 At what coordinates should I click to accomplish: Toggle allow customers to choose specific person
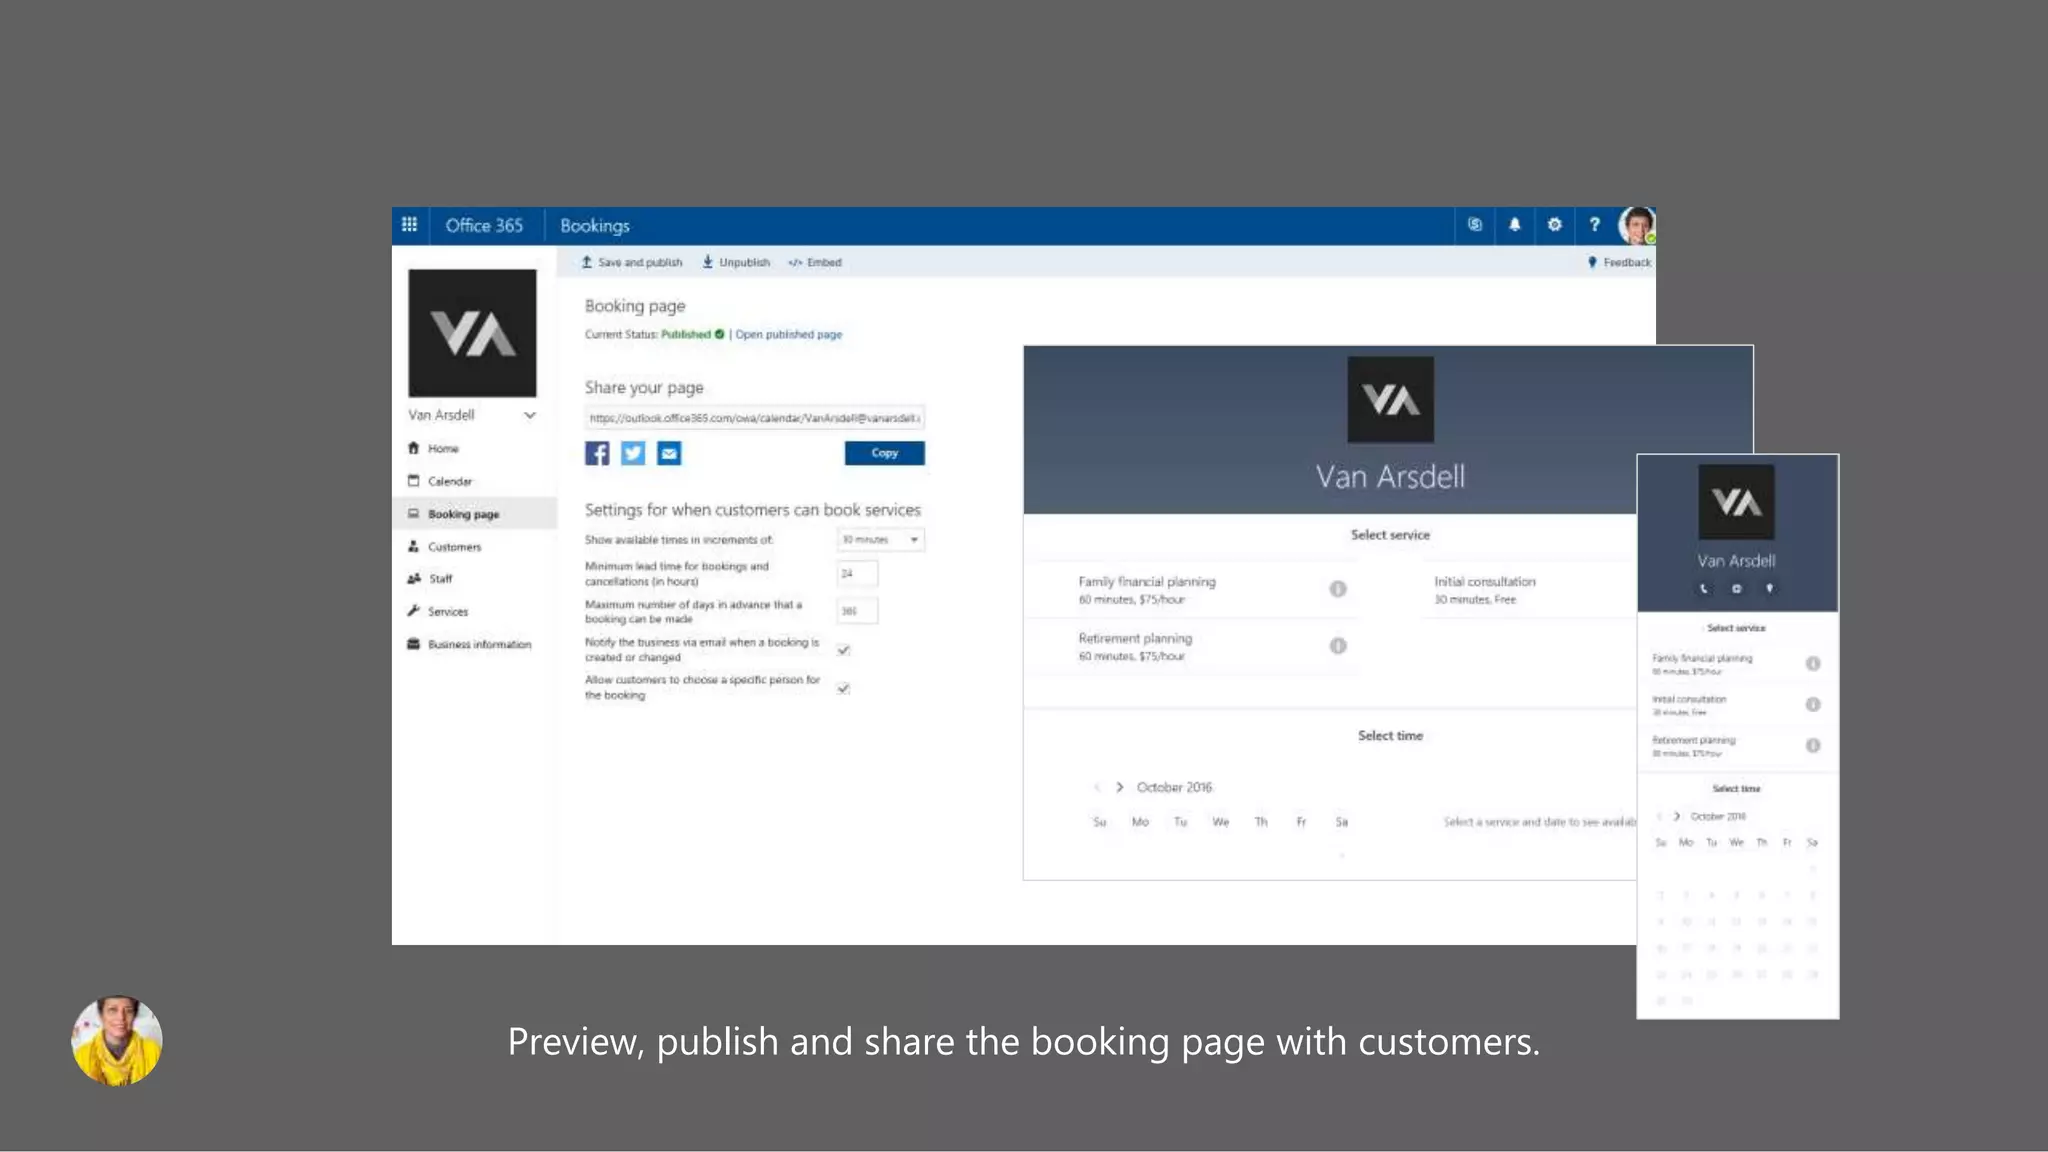844,688
